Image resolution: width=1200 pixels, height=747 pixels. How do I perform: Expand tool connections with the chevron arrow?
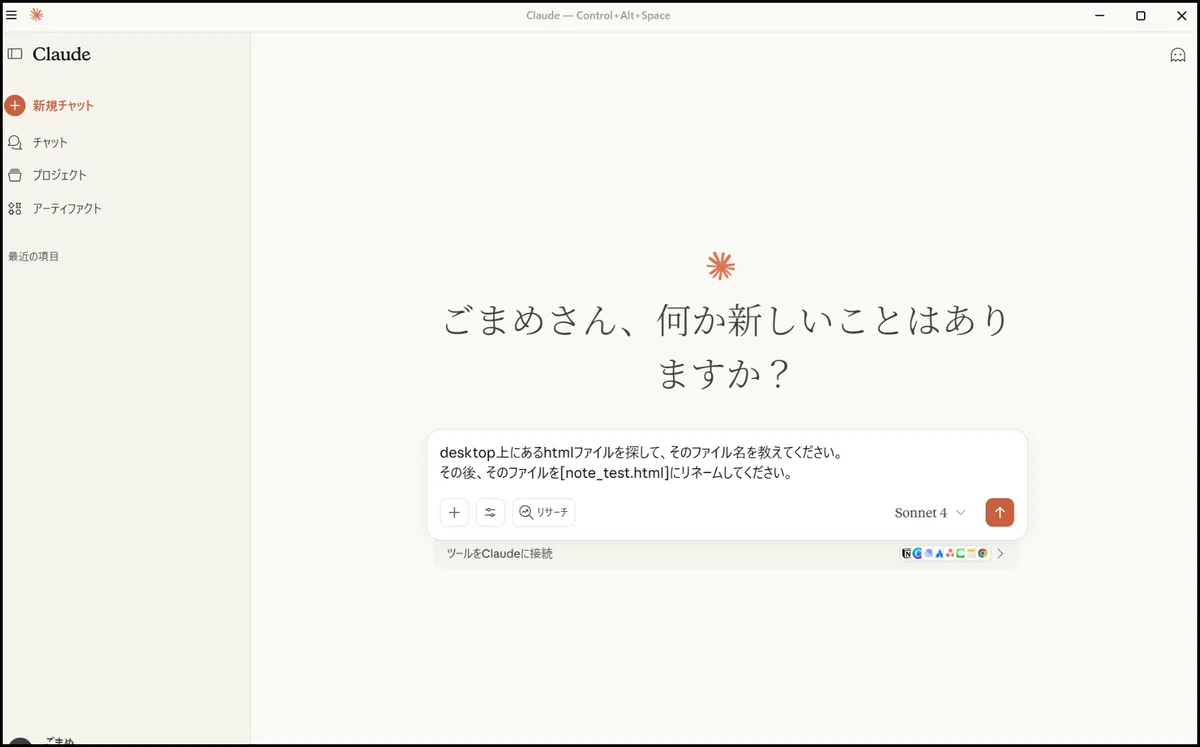1000,553
